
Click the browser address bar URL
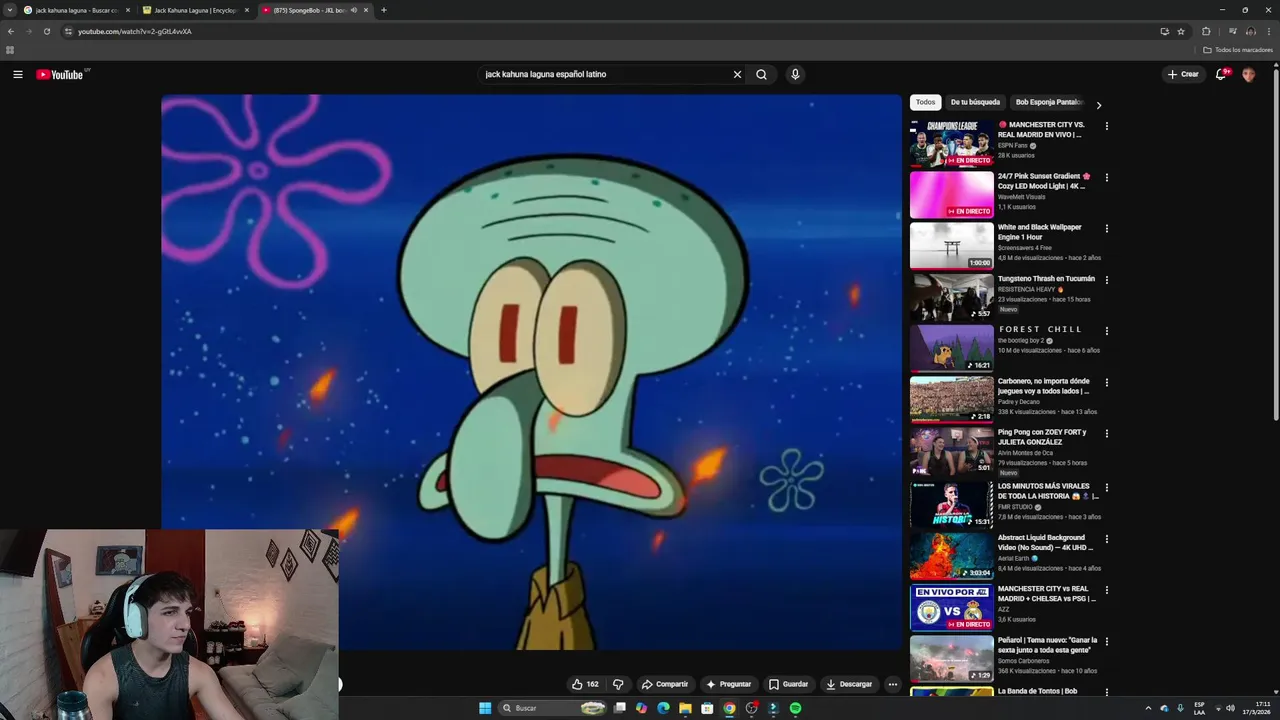pos(135,31)
